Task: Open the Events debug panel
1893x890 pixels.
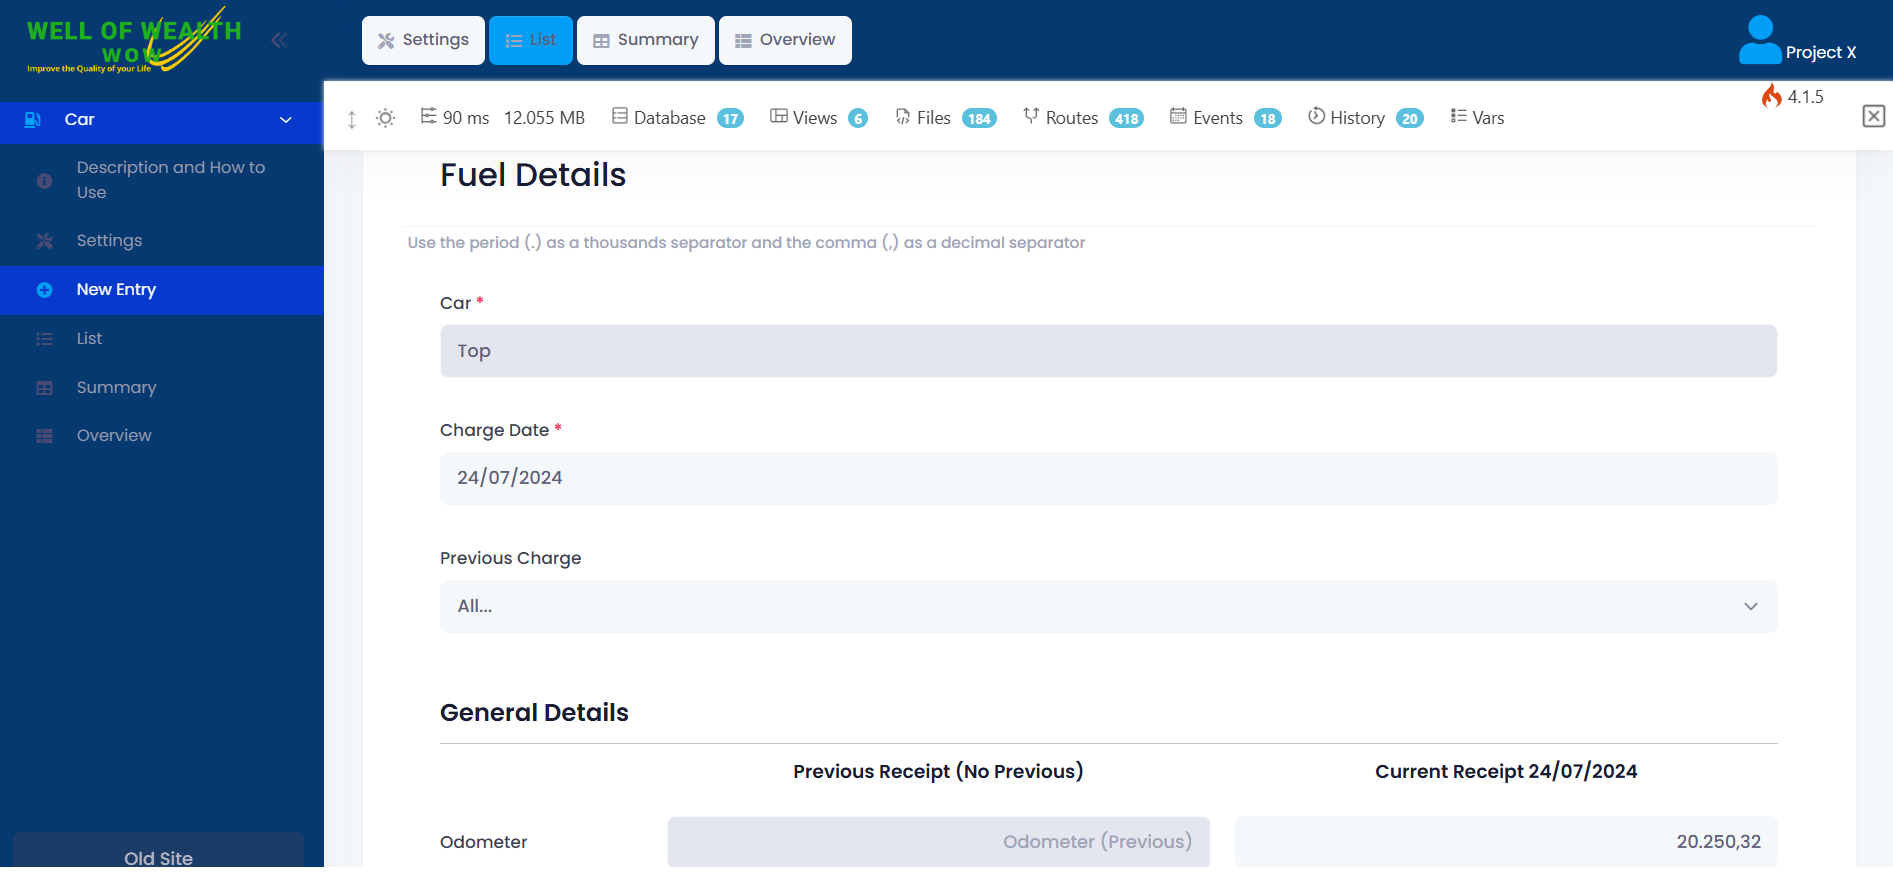Action: 1225,118
